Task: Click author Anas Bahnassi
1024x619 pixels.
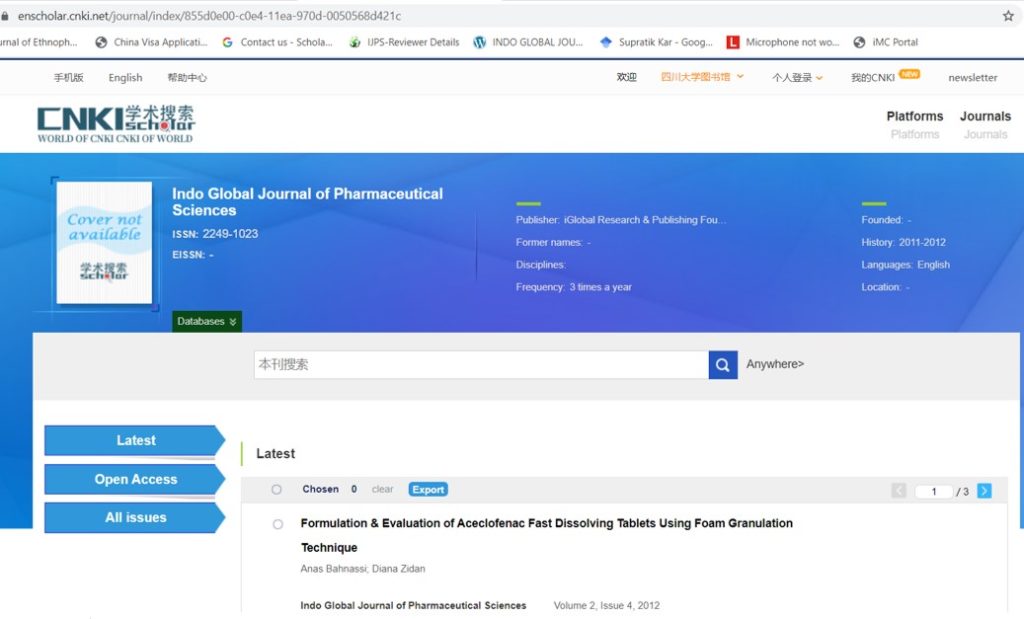Action: [333, 569]
